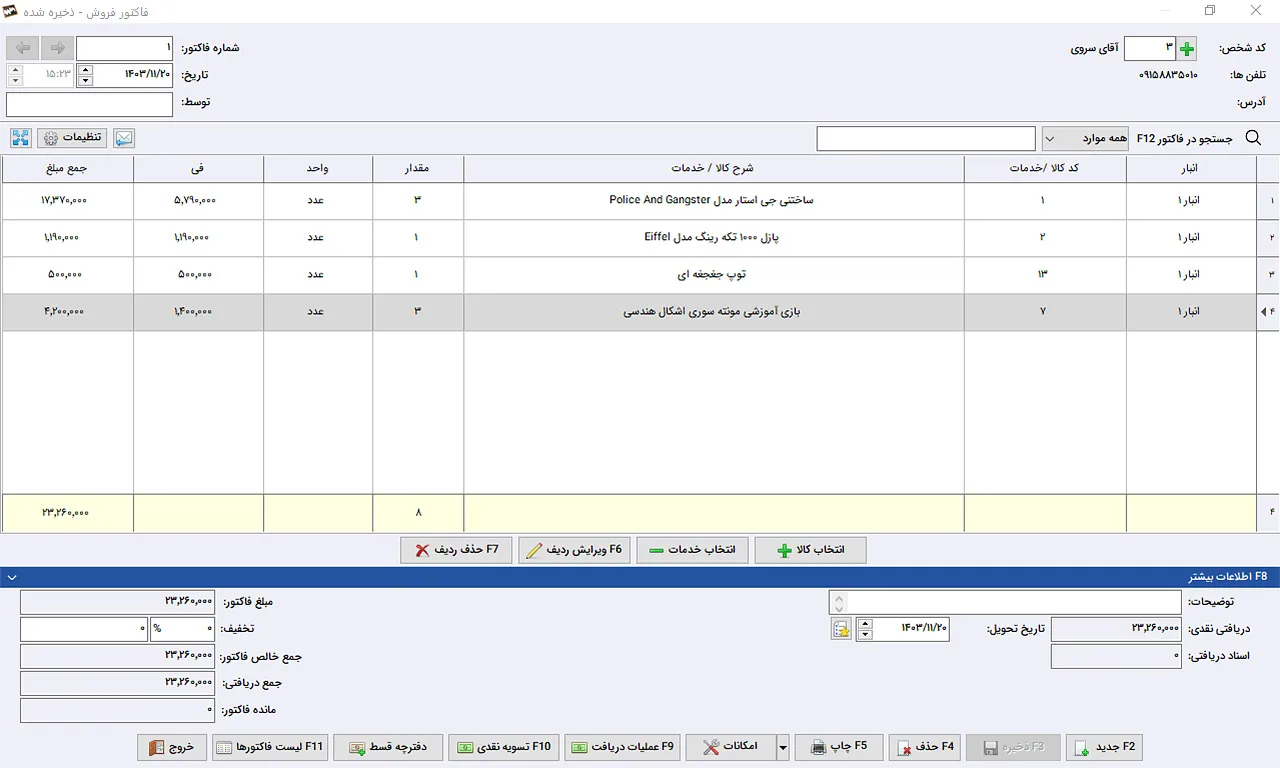Open دفترچه قسط installment book
This screenshot has width=1280, height=768.
(x=388, y=747)
